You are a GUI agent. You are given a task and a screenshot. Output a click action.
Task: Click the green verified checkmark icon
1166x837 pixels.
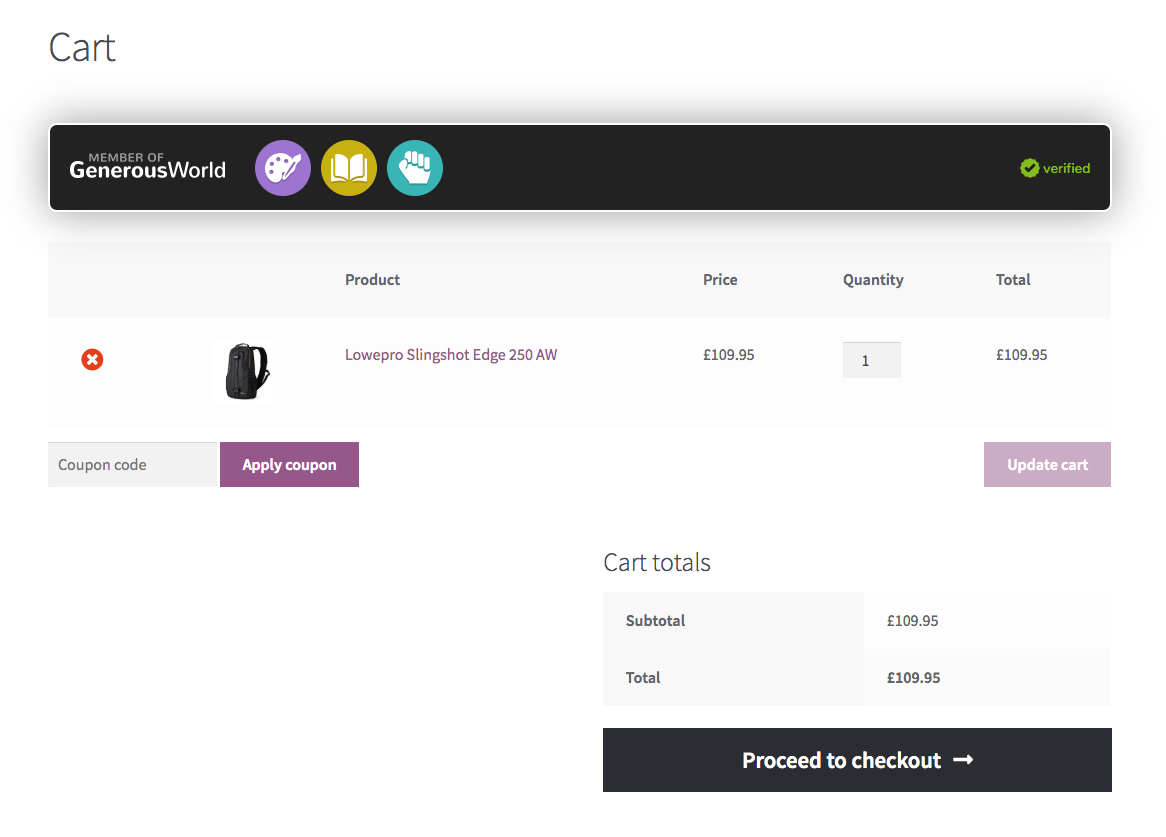[1029, 168]
